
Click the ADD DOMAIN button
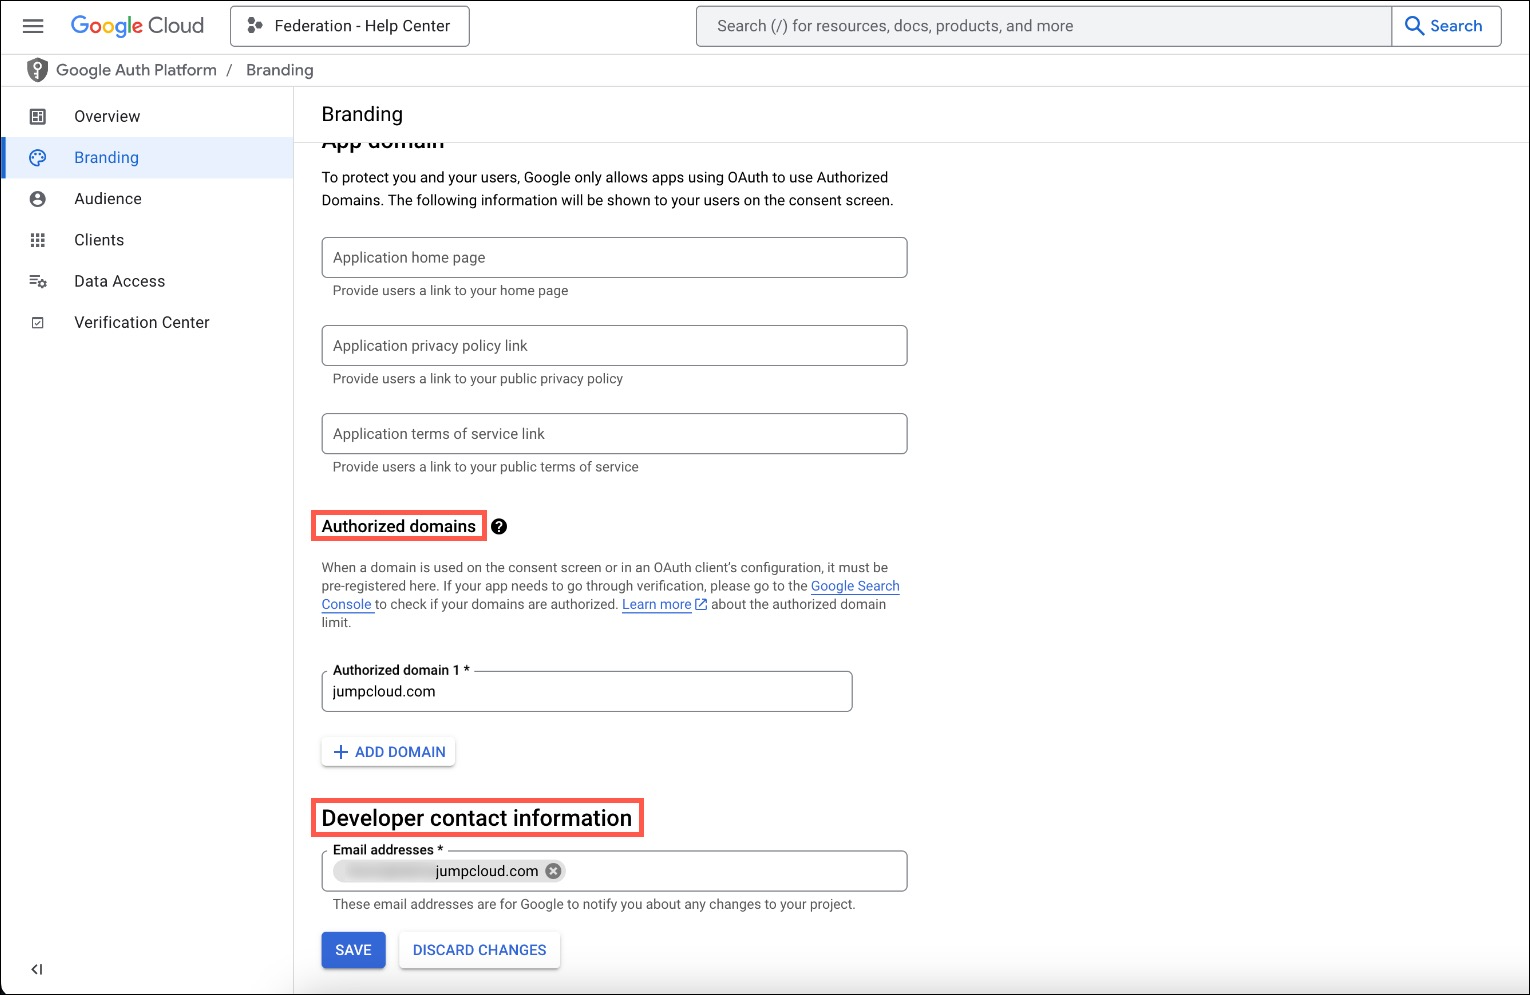[388, 751]
